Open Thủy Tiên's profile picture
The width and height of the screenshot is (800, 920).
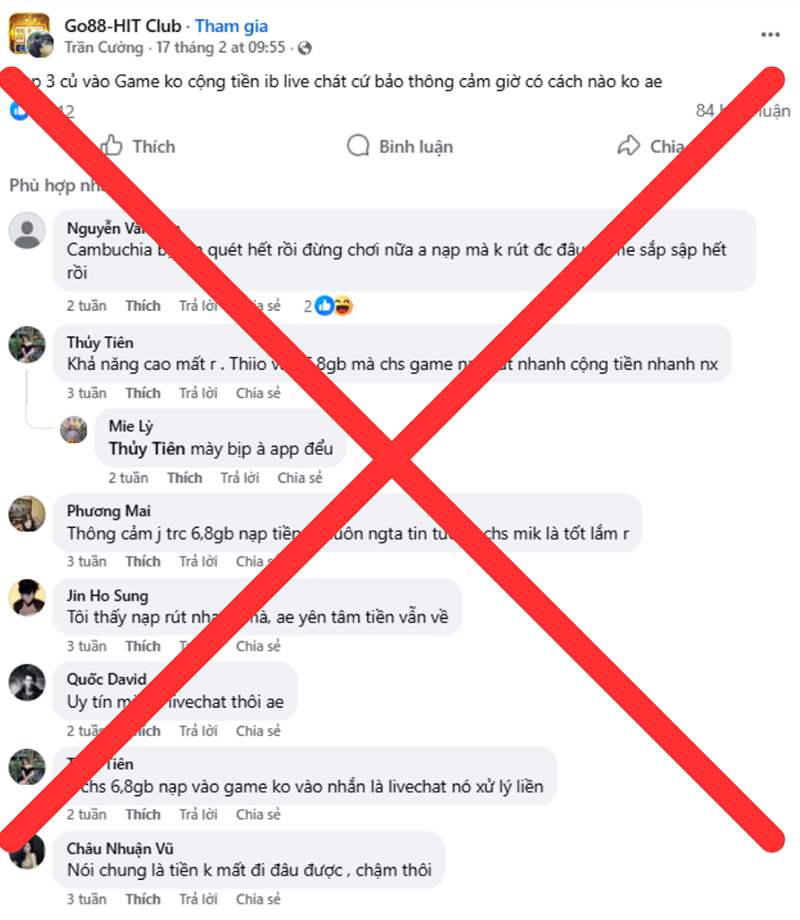[x=27, y=344]
